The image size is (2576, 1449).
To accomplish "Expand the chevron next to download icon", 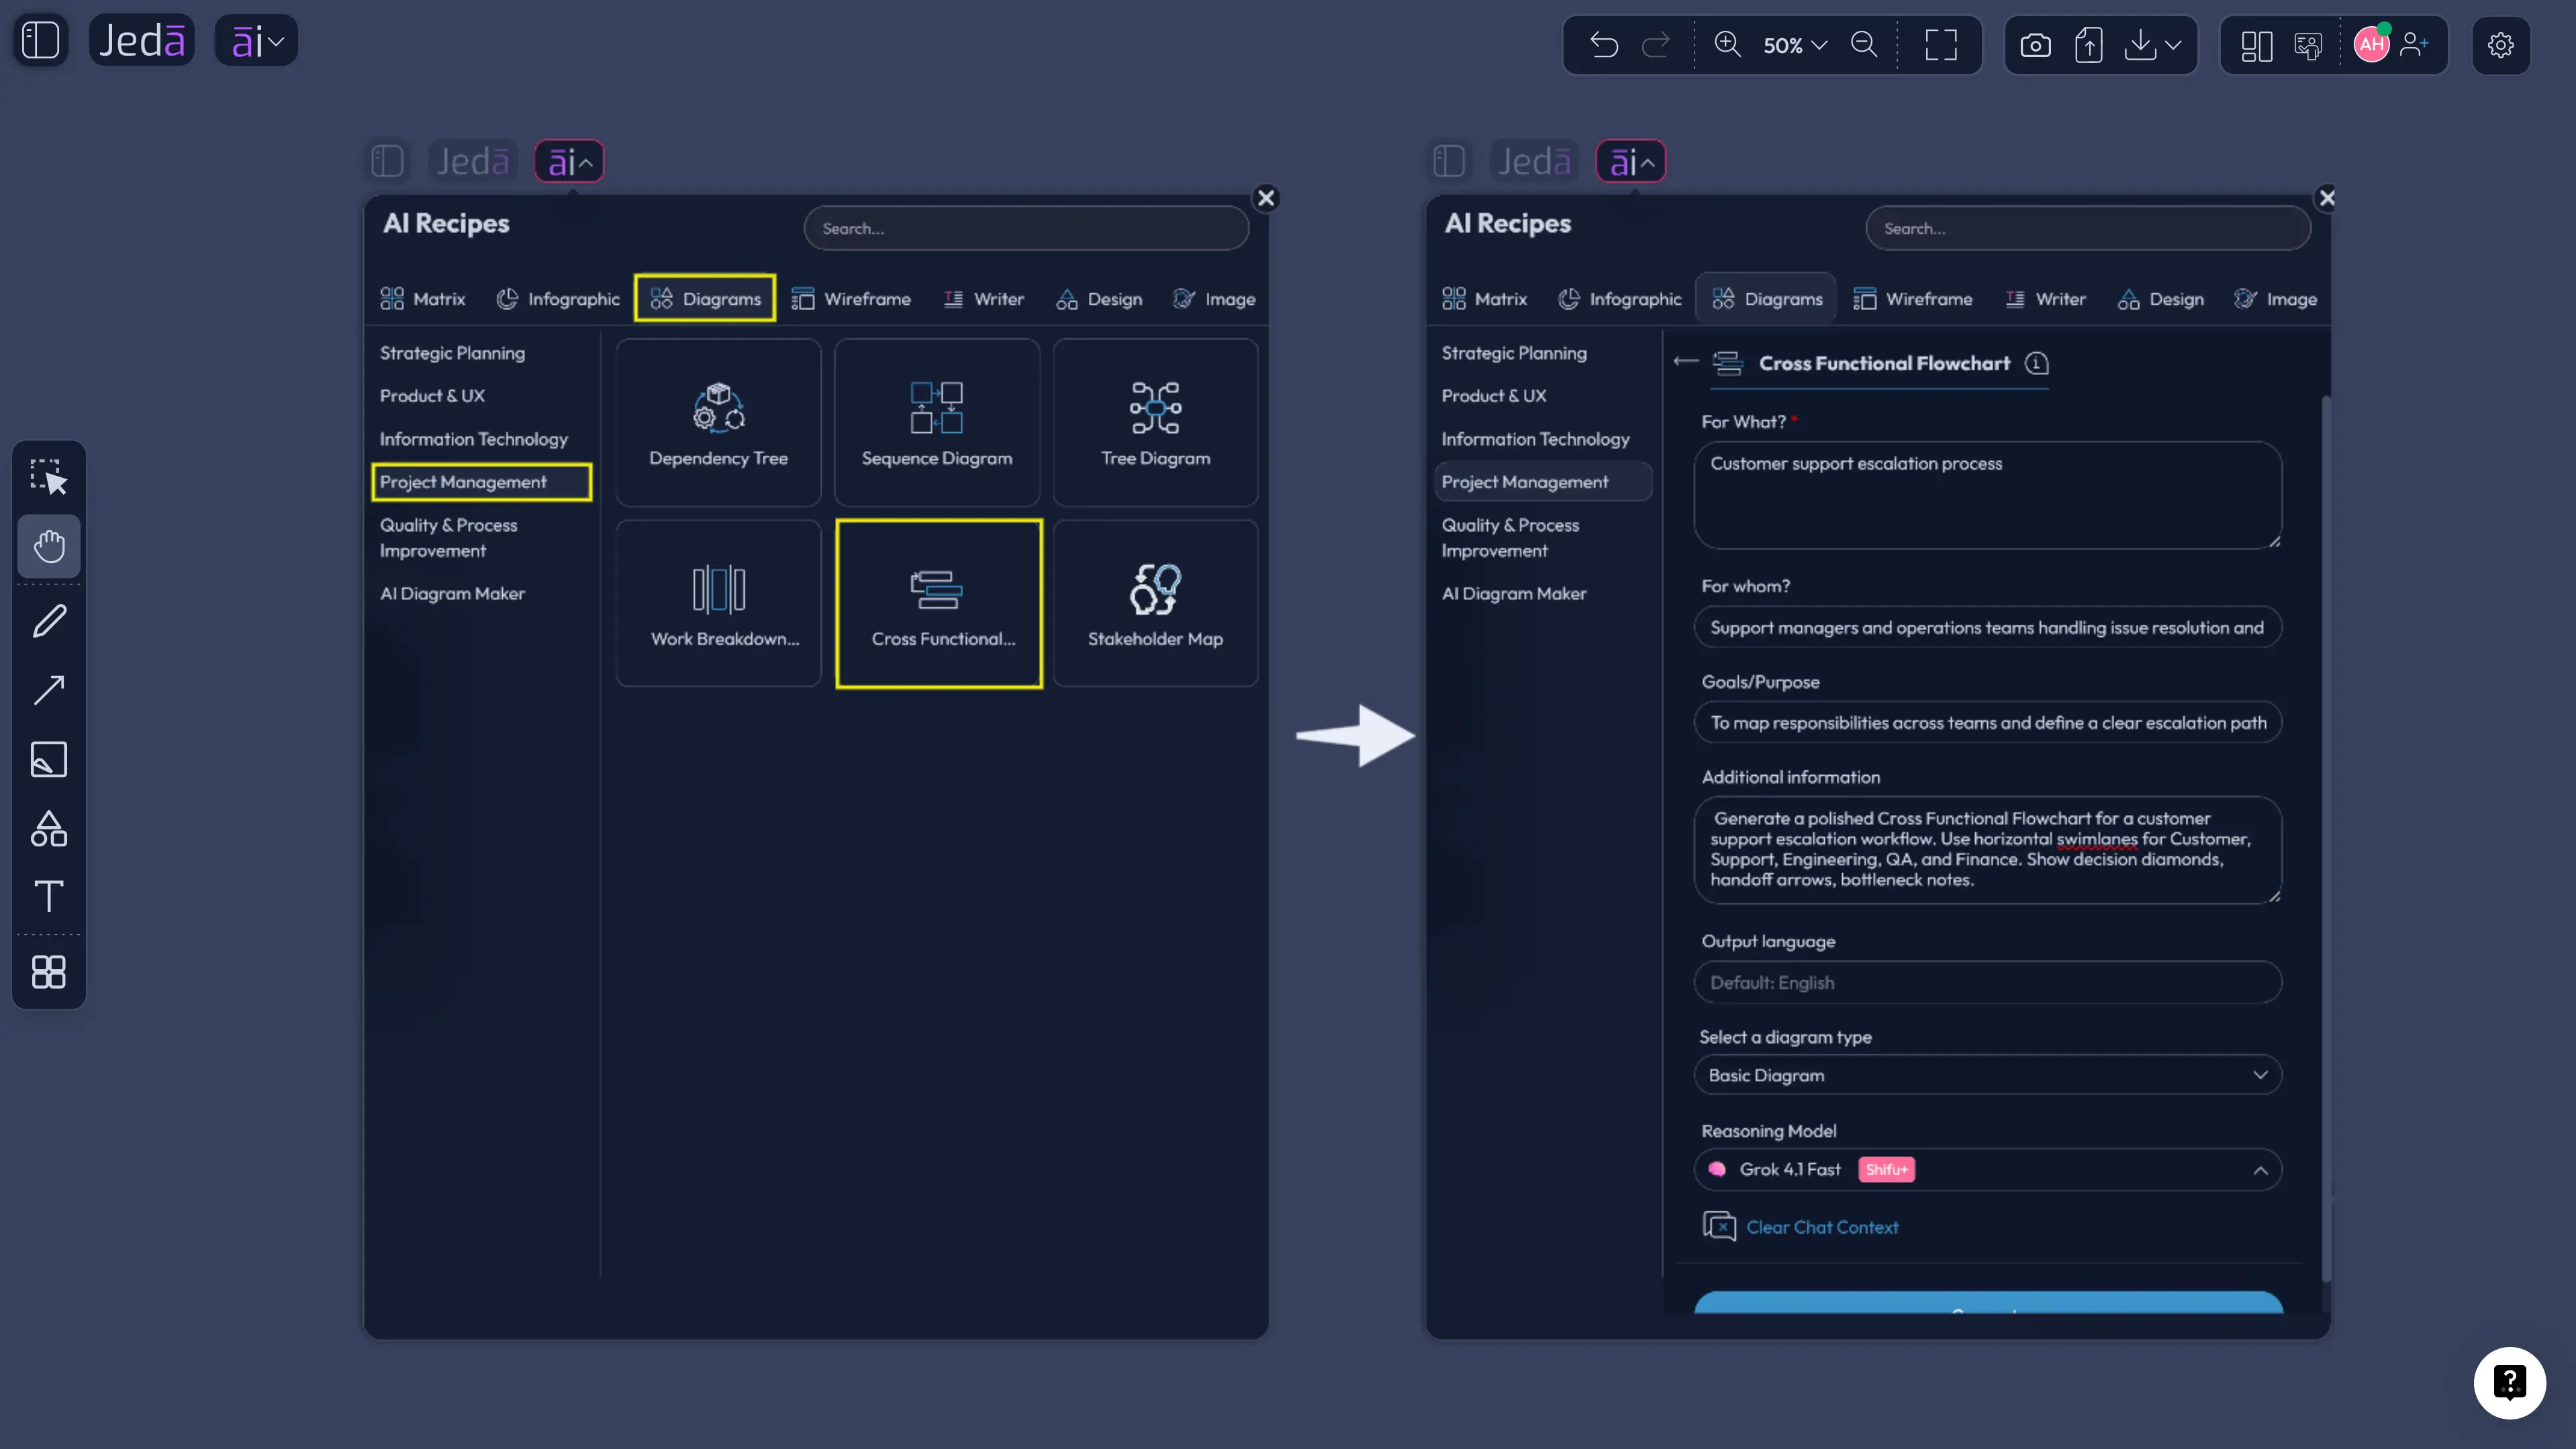I will [2173, 45].
